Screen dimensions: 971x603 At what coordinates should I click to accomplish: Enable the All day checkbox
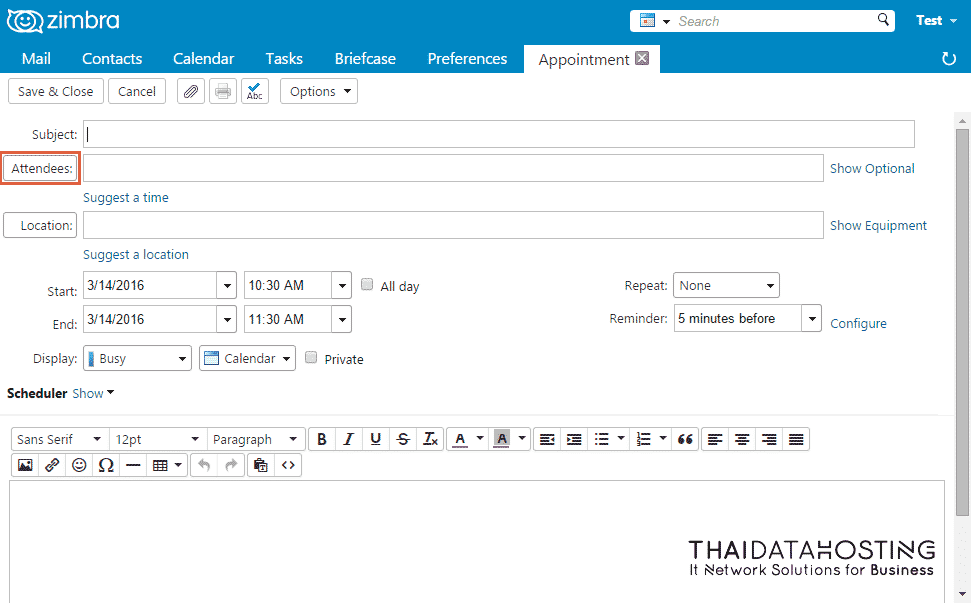coord(367,285)
